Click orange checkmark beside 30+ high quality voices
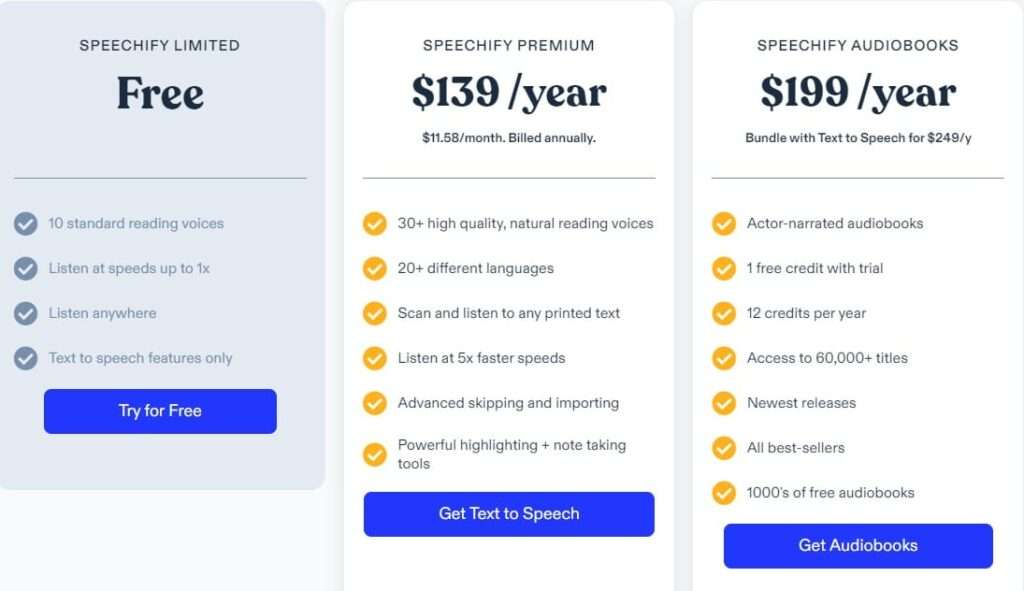This screenshot has height=591, width=1024. pos(375,223)
